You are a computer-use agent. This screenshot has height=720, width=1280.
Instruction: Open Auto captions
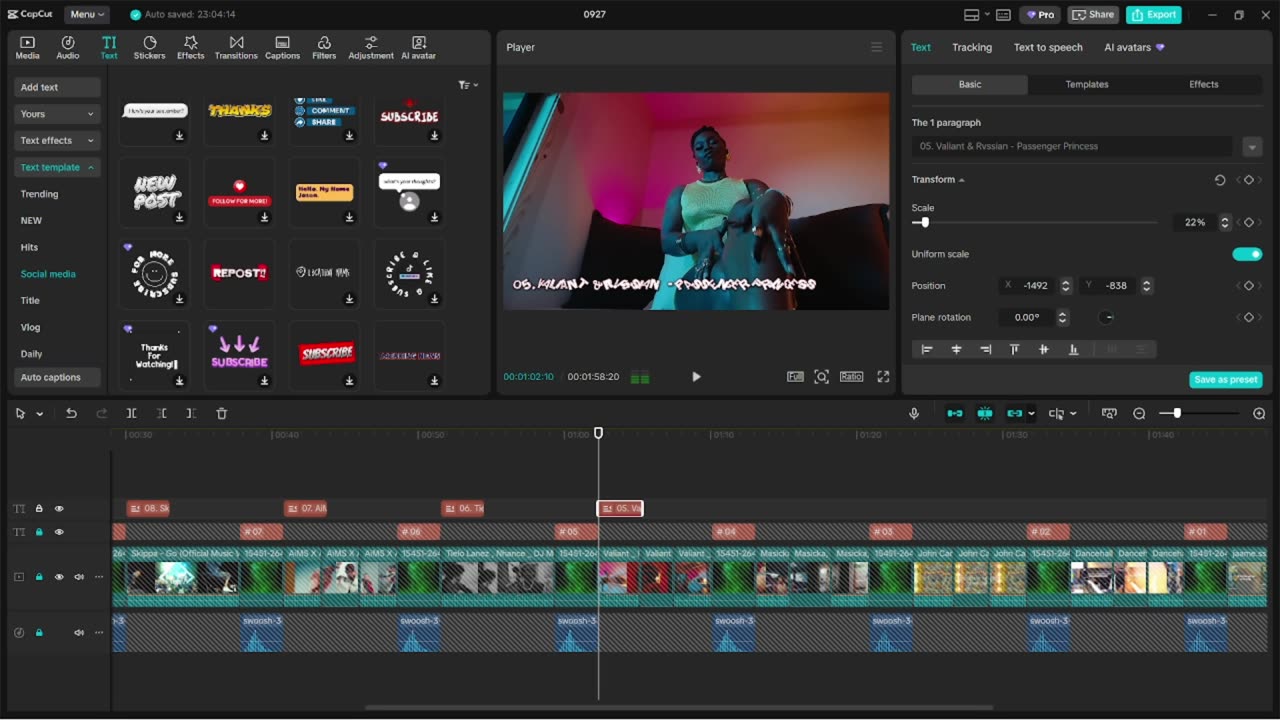tap(58, 377)
